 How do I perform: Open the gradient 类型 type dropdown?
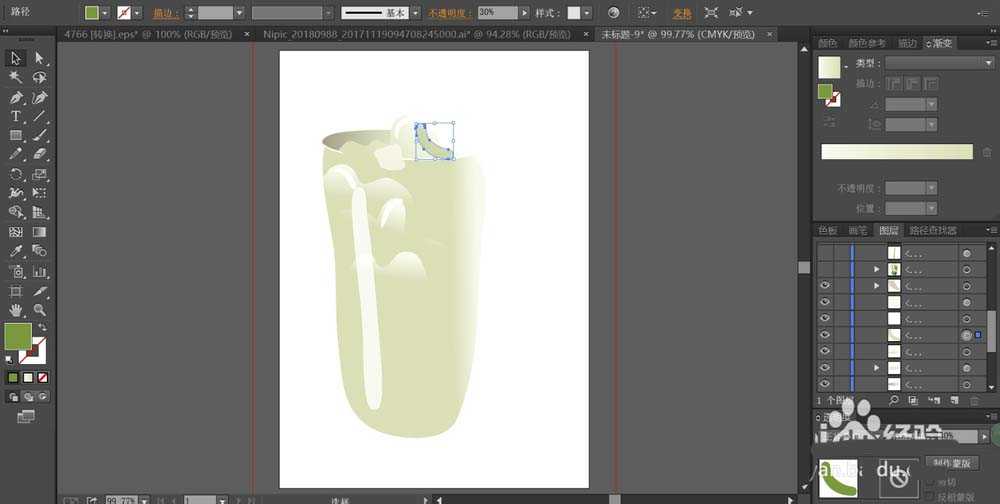click(938, 63)
